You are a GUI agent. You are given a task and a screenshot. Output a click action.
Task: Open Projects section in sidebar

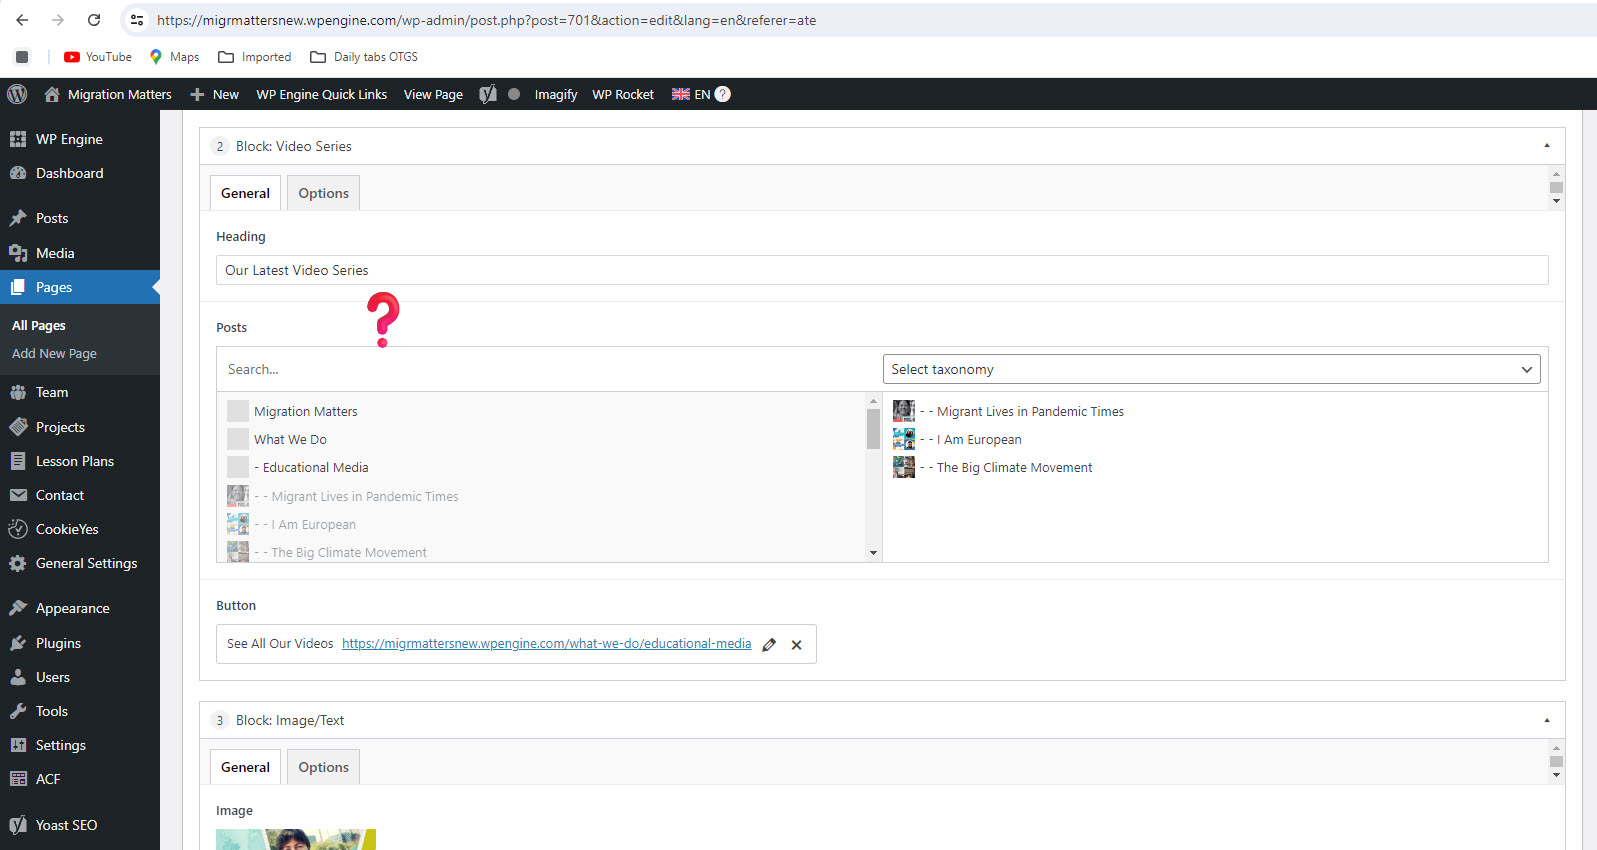coord(80,427)
